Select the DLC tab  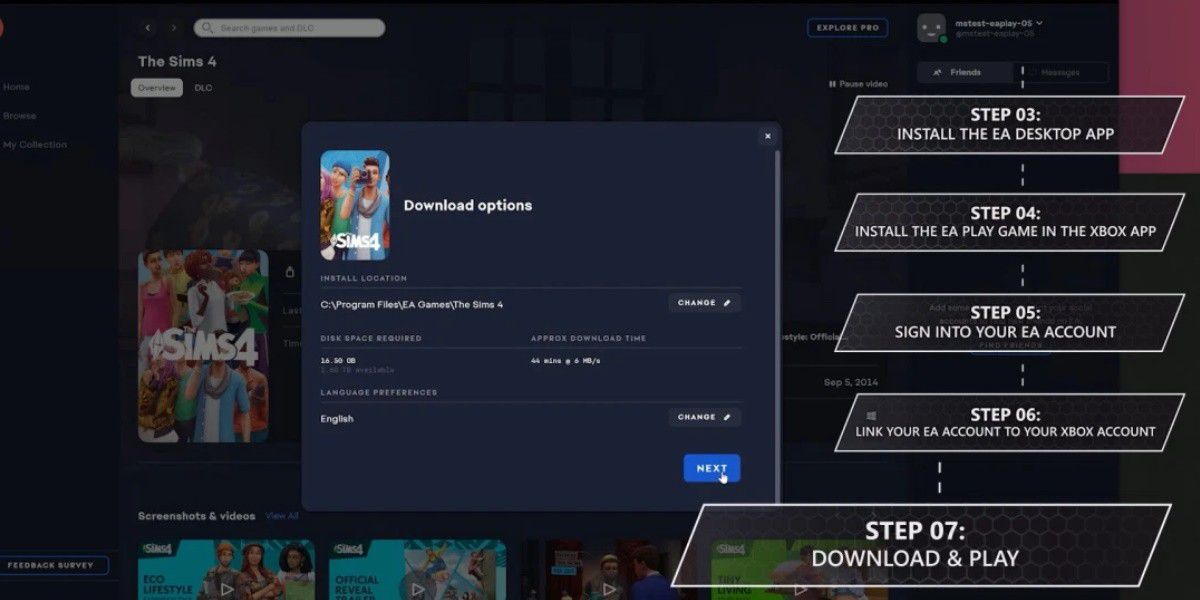click(x=203, y=88)
